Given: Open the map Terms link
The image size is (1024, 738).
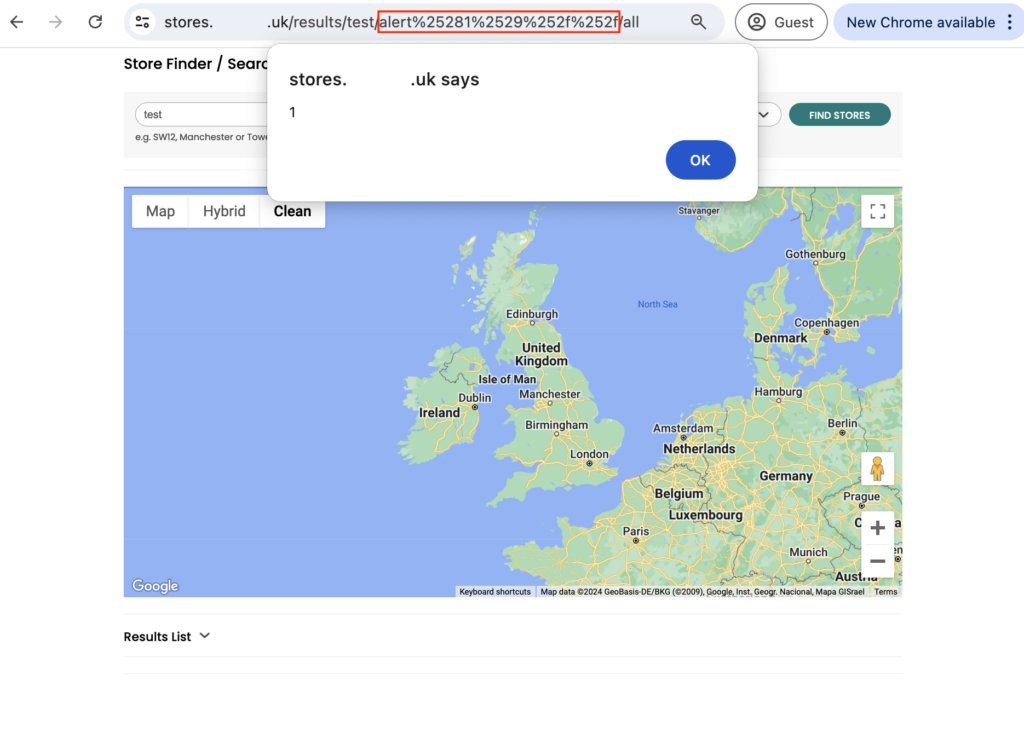Looking at the screenshot, I should [886, 592].
